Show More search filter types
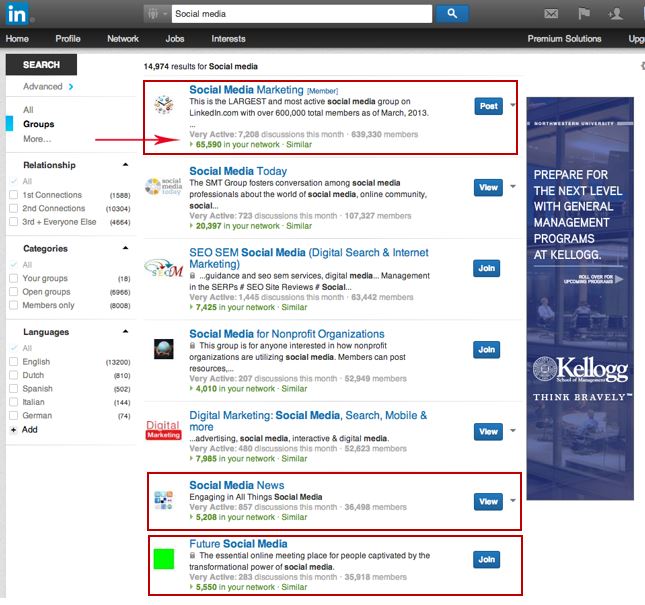Viewport: 645px width, 605px height. point(37,139)
